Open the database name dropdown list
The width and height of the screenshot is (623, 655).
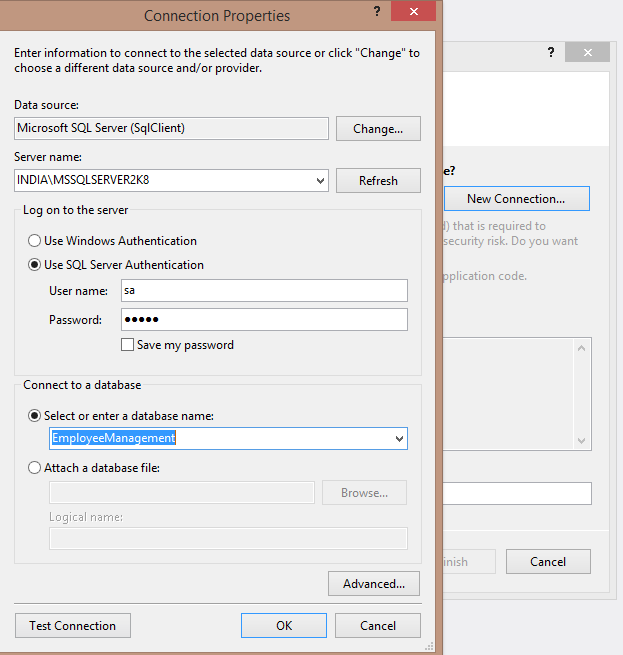click(399, 438)
